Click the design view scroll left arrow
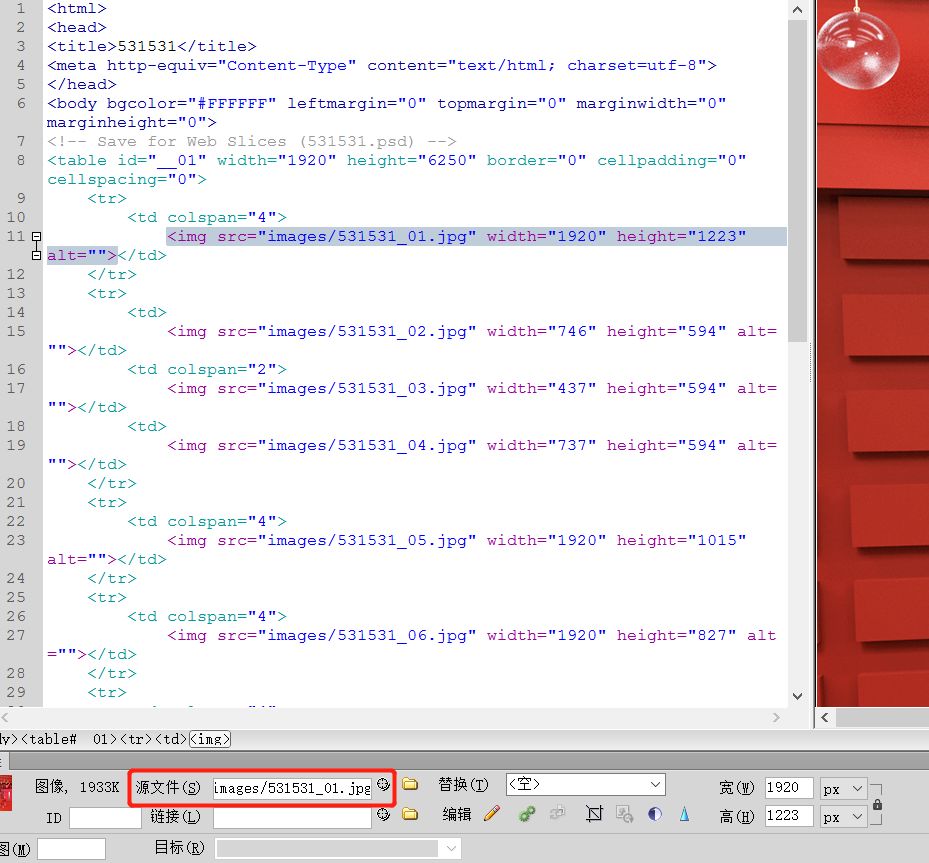Screen dimensions: 929x863 [825, 717]
